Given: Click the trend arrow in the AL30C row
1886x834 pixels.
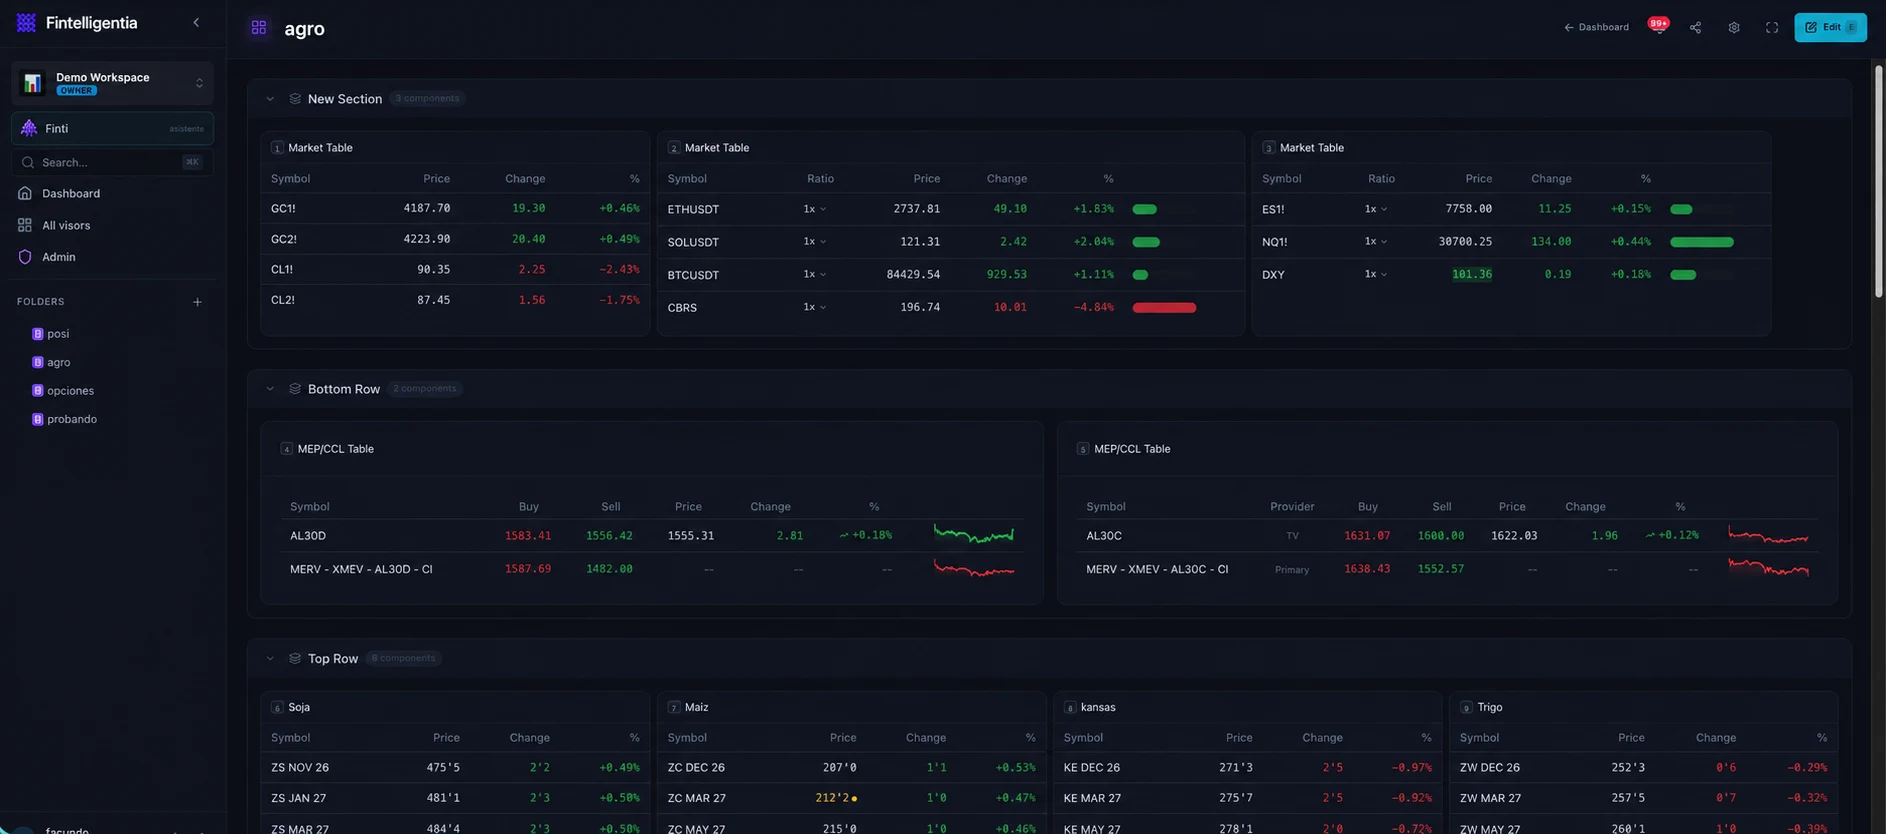Looking at the screenshot, I should tap(1650, 536).
